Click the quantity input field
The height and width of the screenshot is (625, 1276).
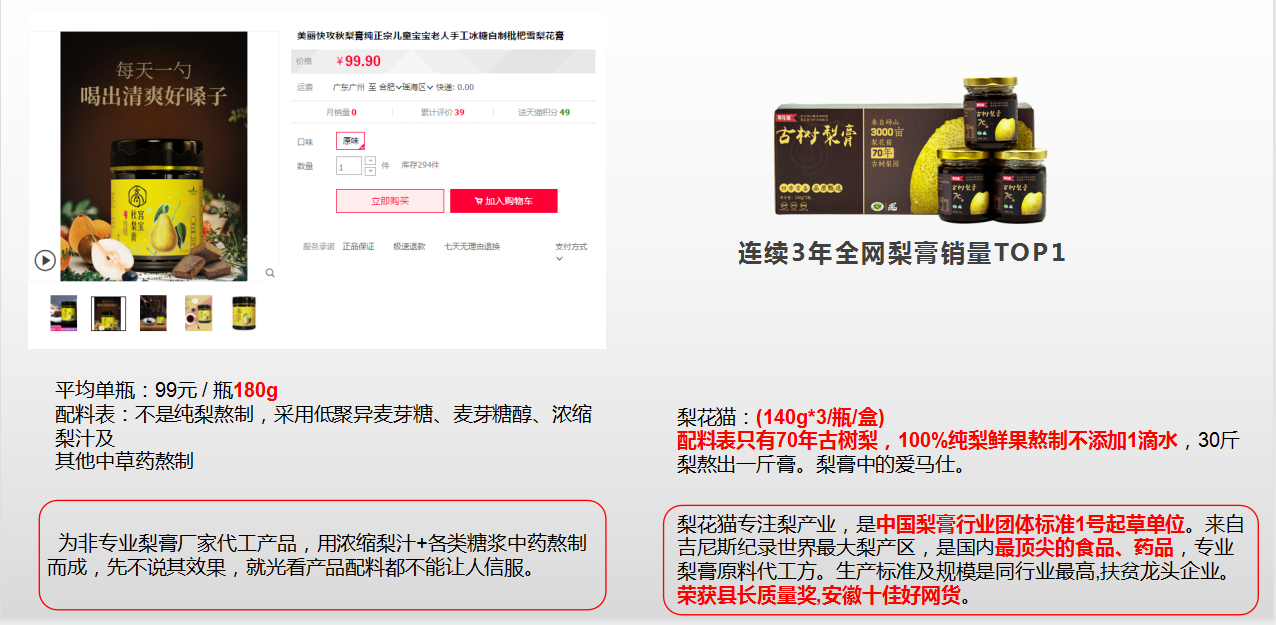point(349,166)
